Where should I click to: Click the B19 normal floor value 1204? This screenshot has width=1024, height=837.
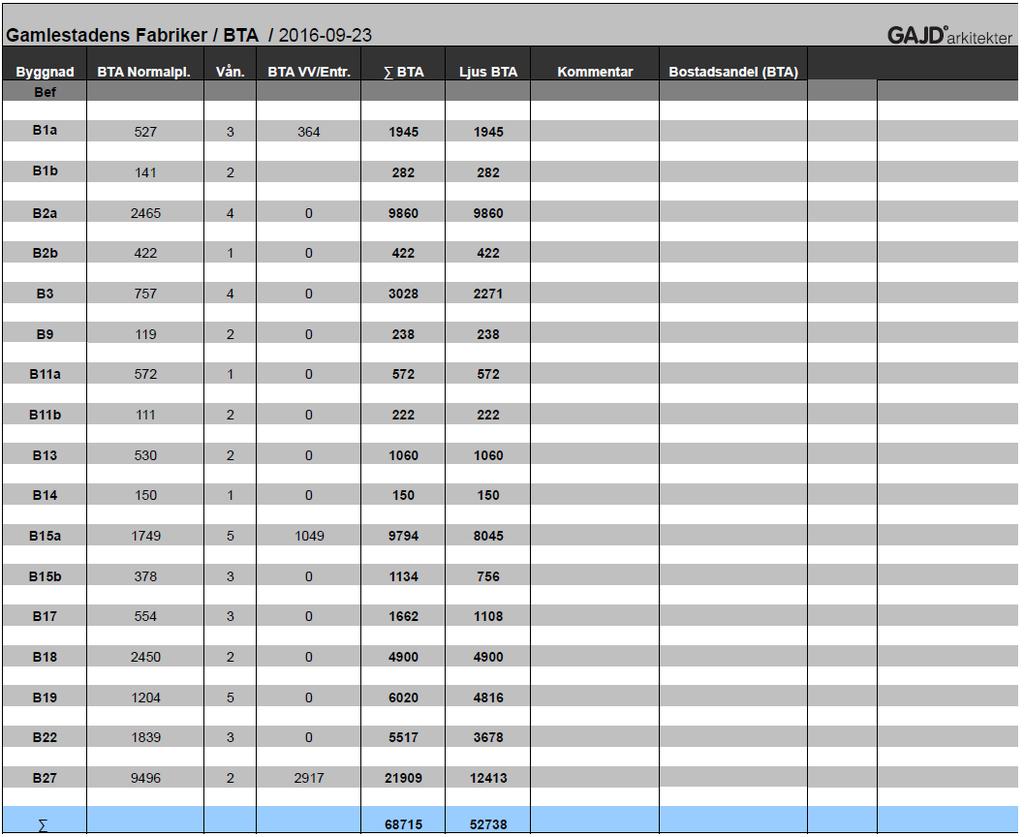(x=146, y=697)
